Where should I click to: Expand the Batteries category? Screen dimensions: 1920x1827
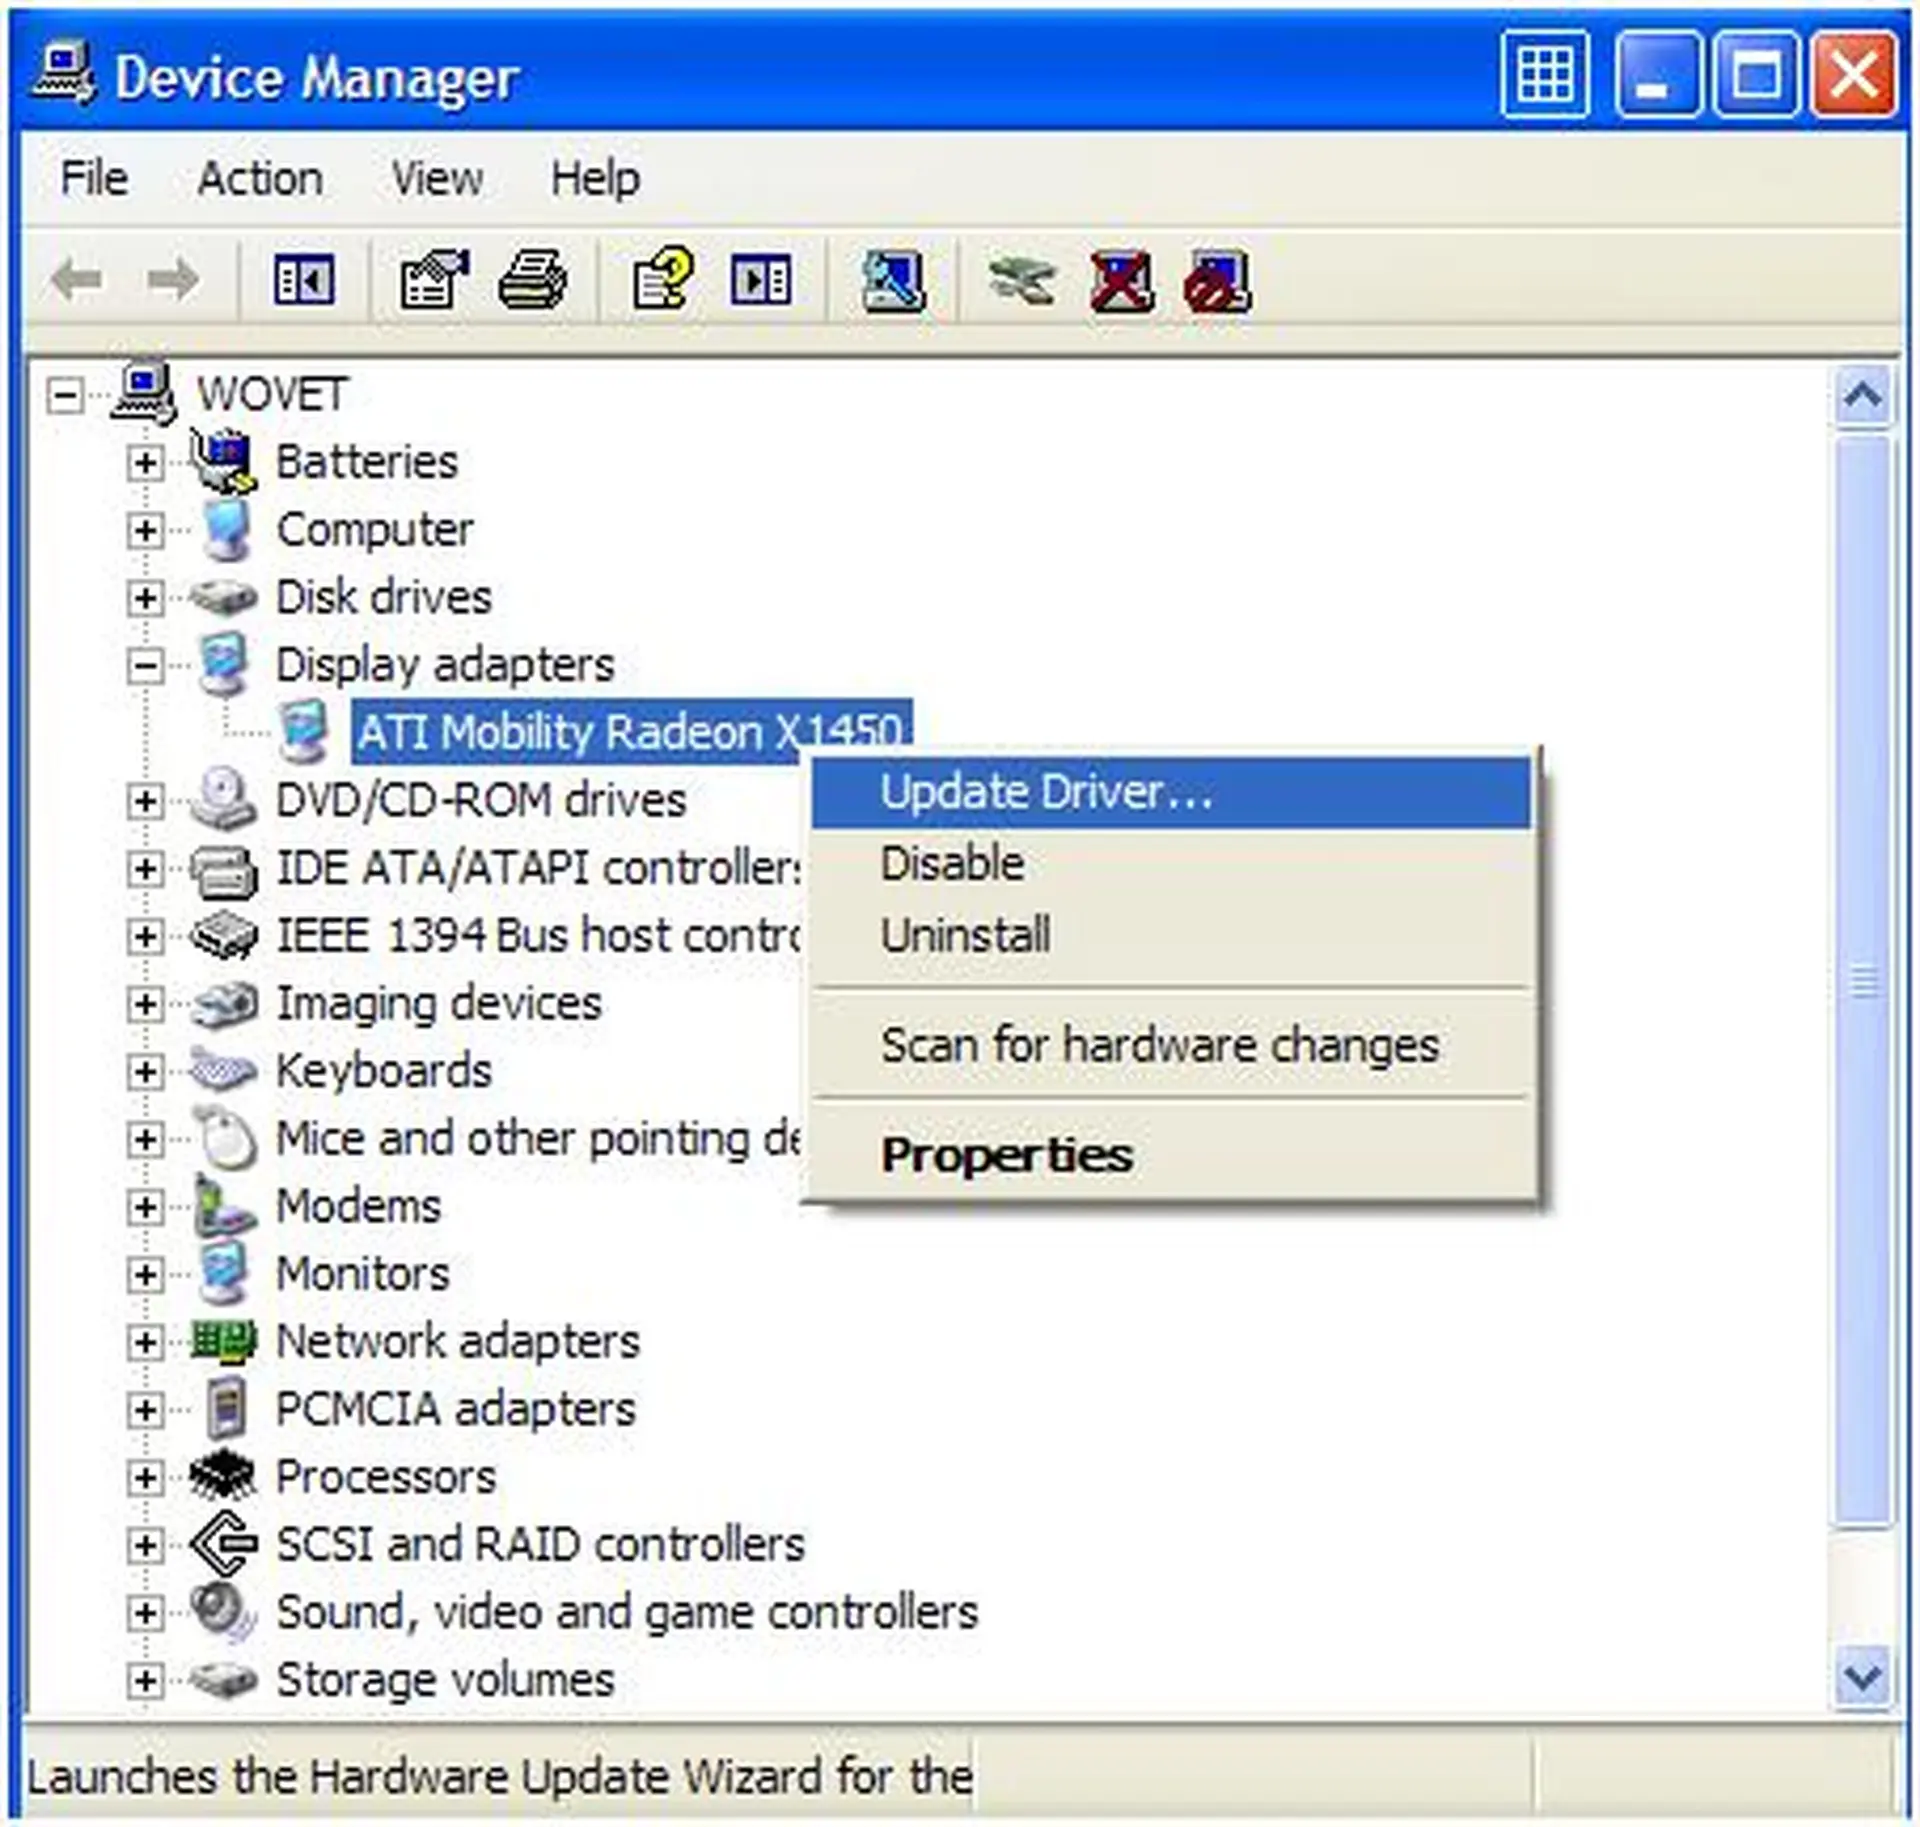(x=145, y=462)
